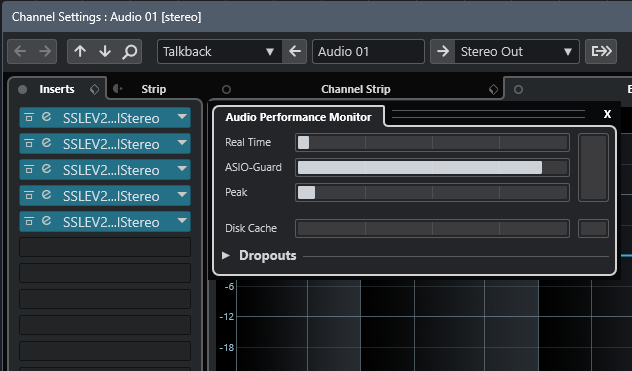Open plugin menu of fifth SSLEV2 insert

pyautogui.click(x=182, y=221)
